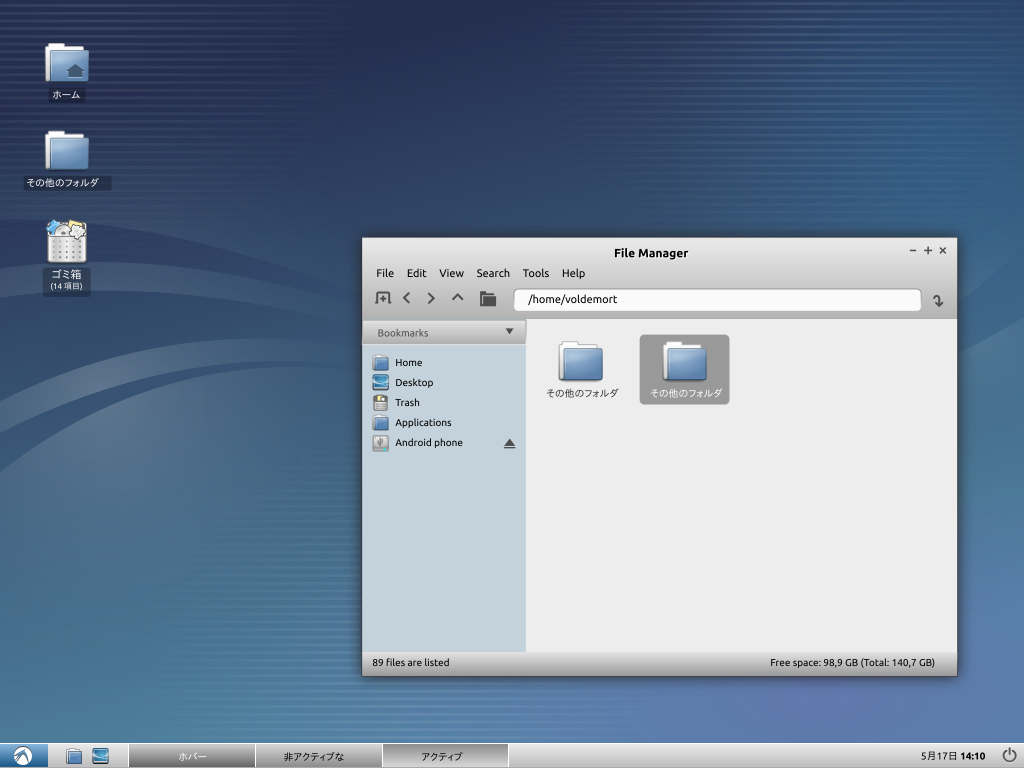The height and width of the screenshot is (768, 1024).
Task: Navigate forward using the toolbar arrow
Action: tap(431, 297)
